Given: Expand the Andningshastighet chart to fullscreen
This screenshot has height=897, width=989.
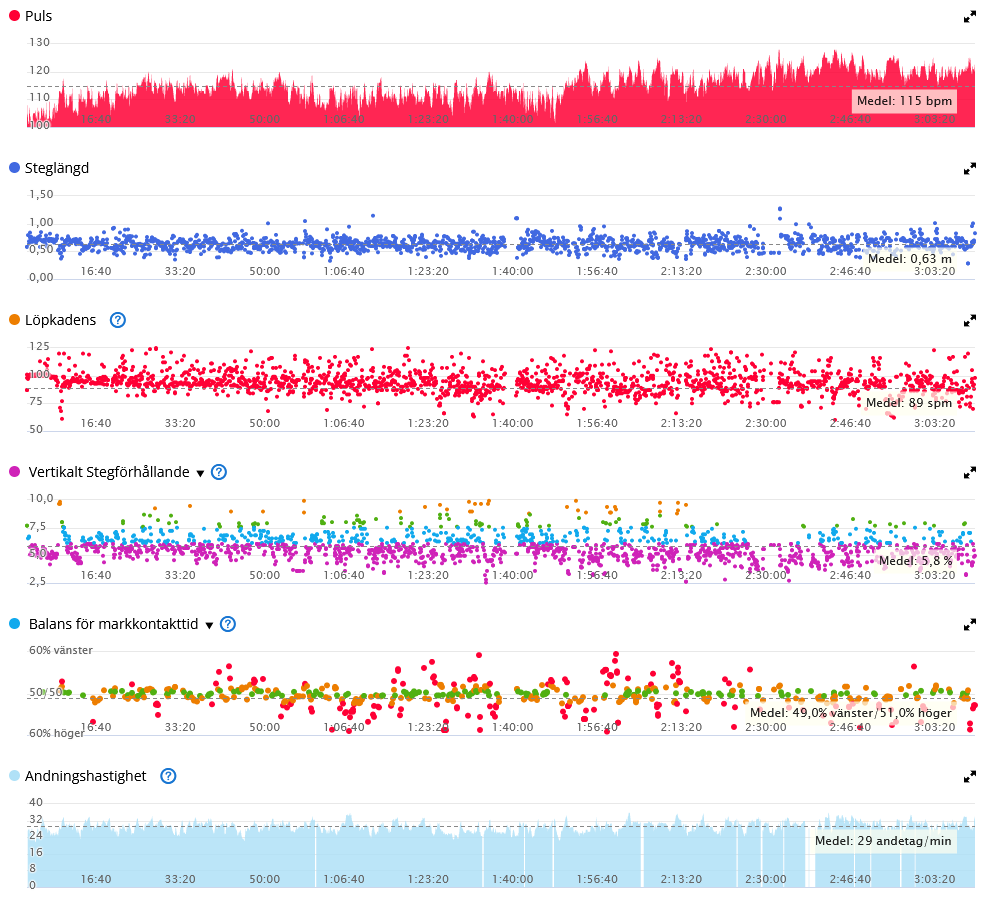Looking at the screenshot, I should point(969,777).
